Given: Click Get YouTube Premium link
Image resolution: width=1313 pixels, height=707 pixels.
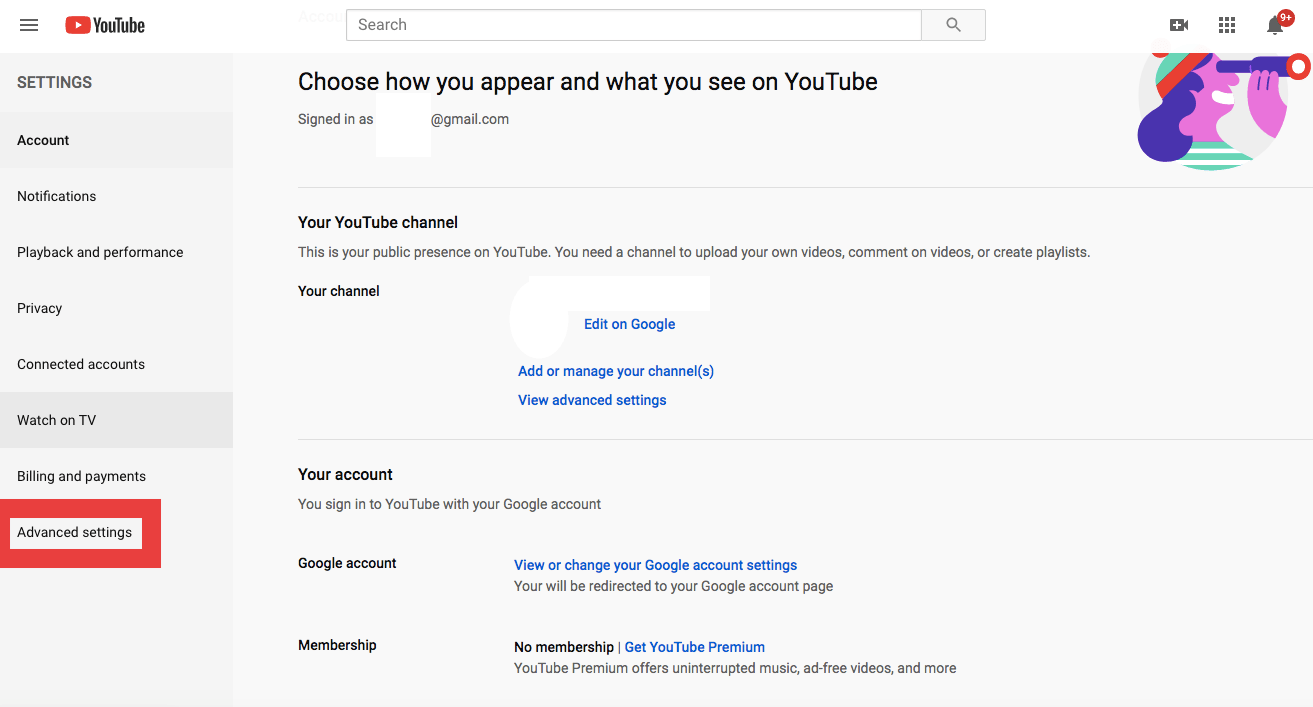Looking at the screenshot, I should pyautogui.click(x=695, y=647).
